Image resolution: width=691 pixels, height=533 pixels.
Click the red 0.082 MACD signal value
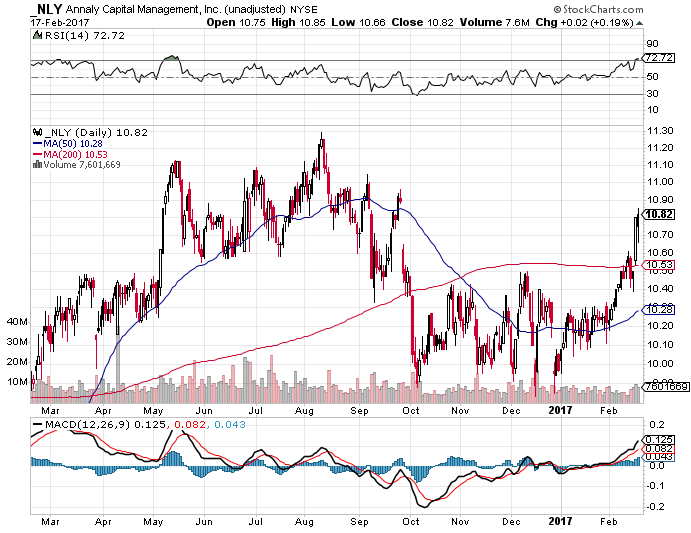[190, 425]
